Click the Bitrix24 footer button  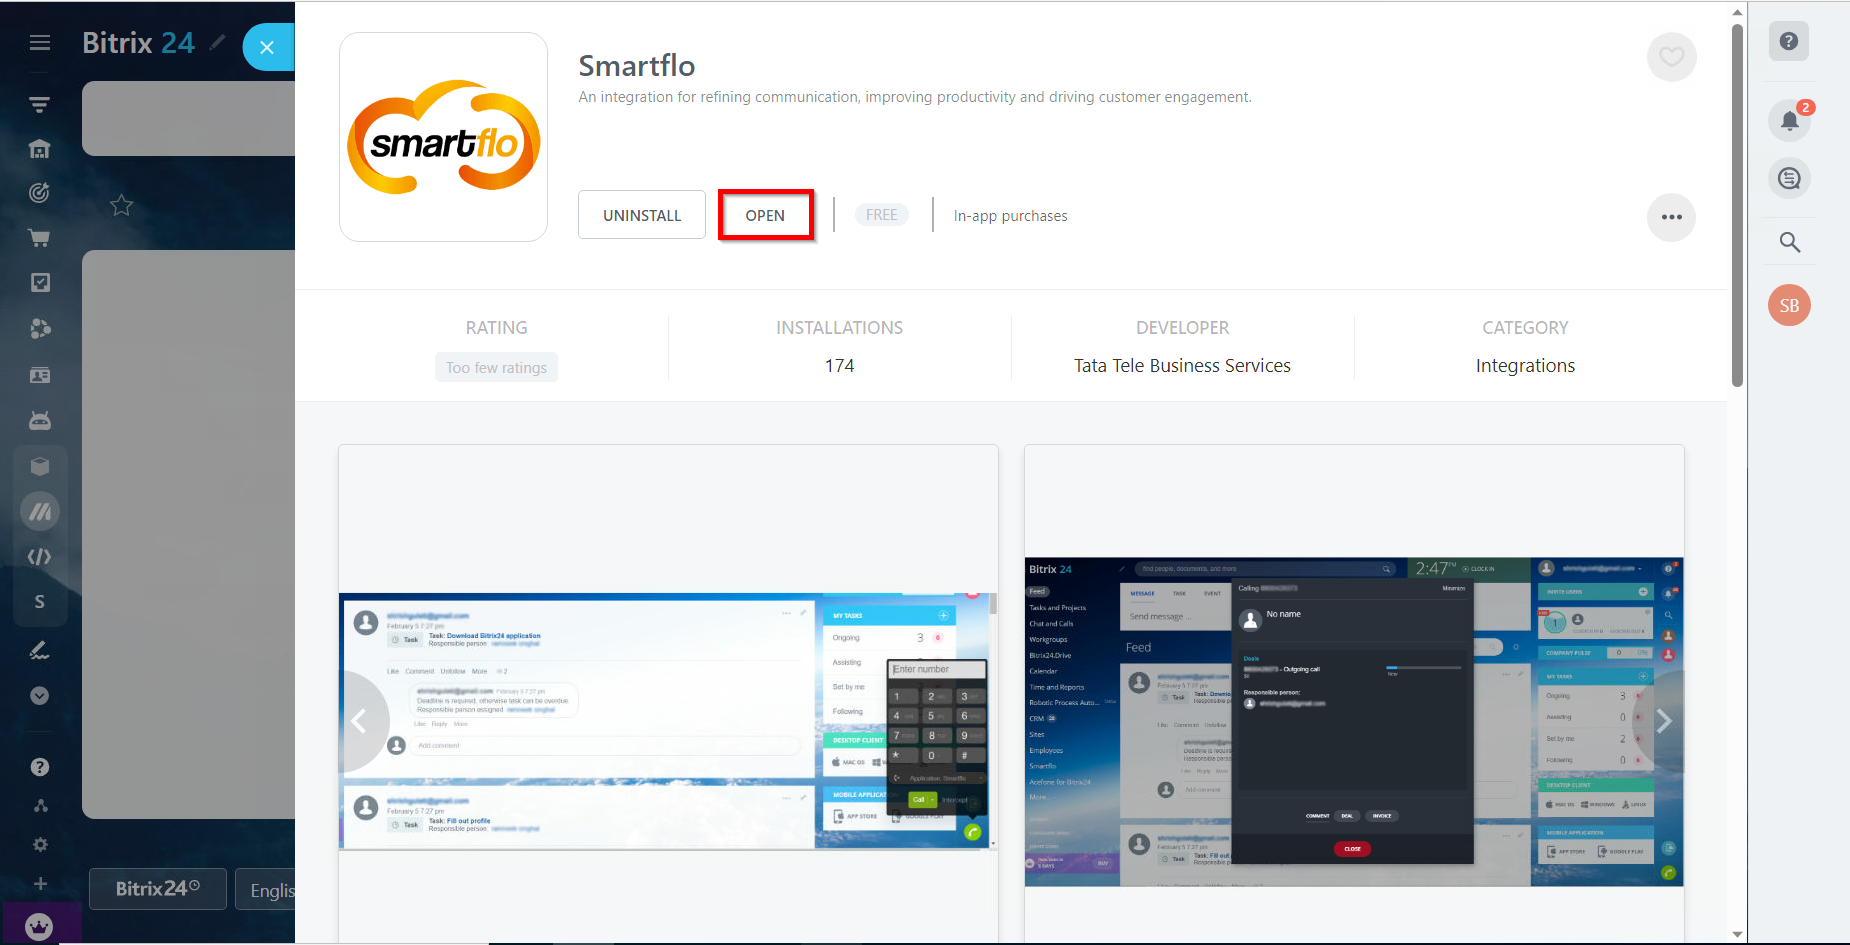click(158, 889)
